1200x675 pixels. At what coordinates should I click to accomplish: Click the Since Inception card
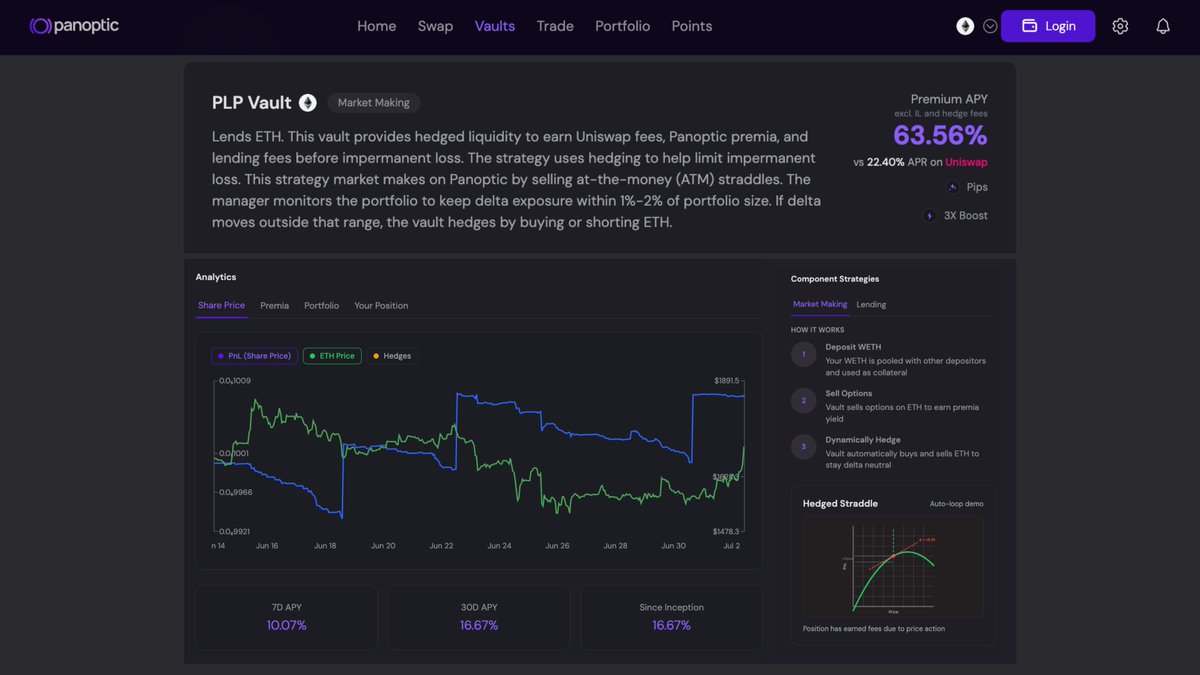(x=671, y=617)
